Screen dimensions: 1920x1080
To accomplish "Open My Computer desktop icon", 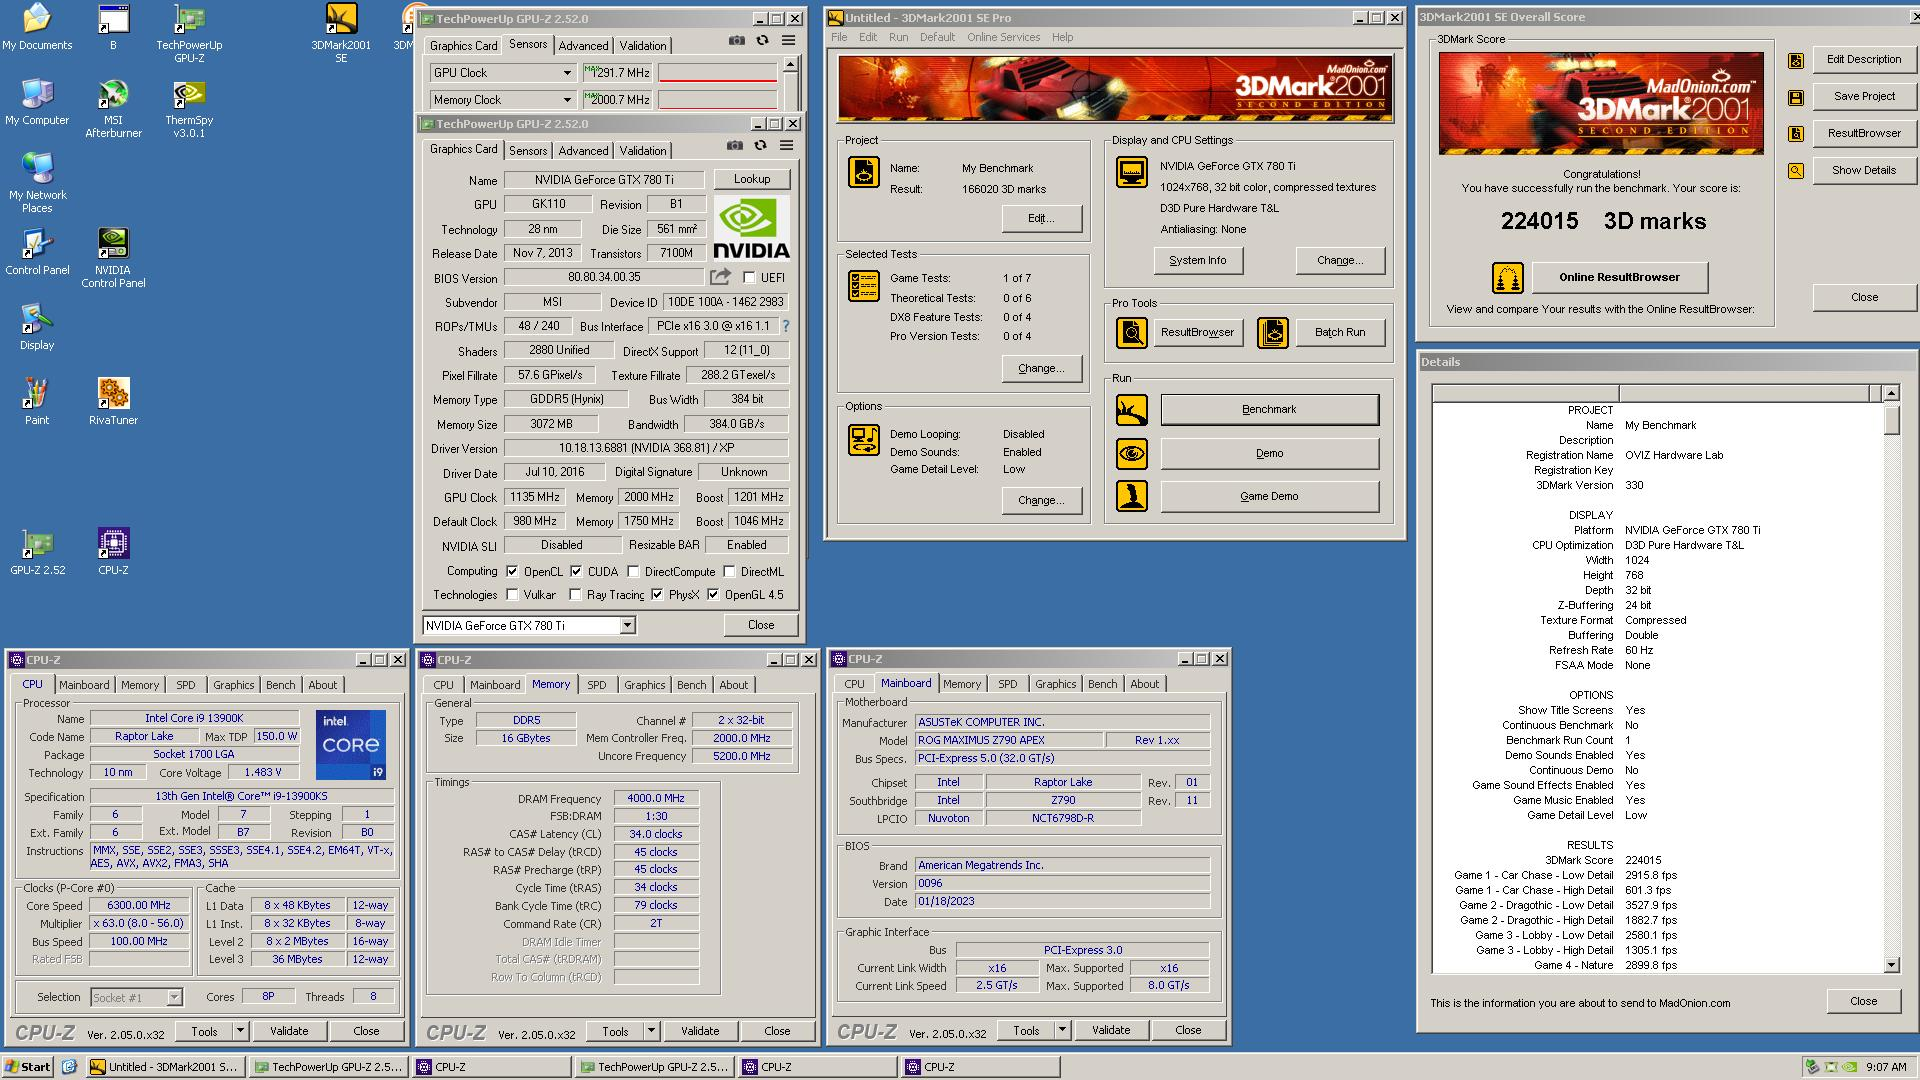I will click(37, 102).
